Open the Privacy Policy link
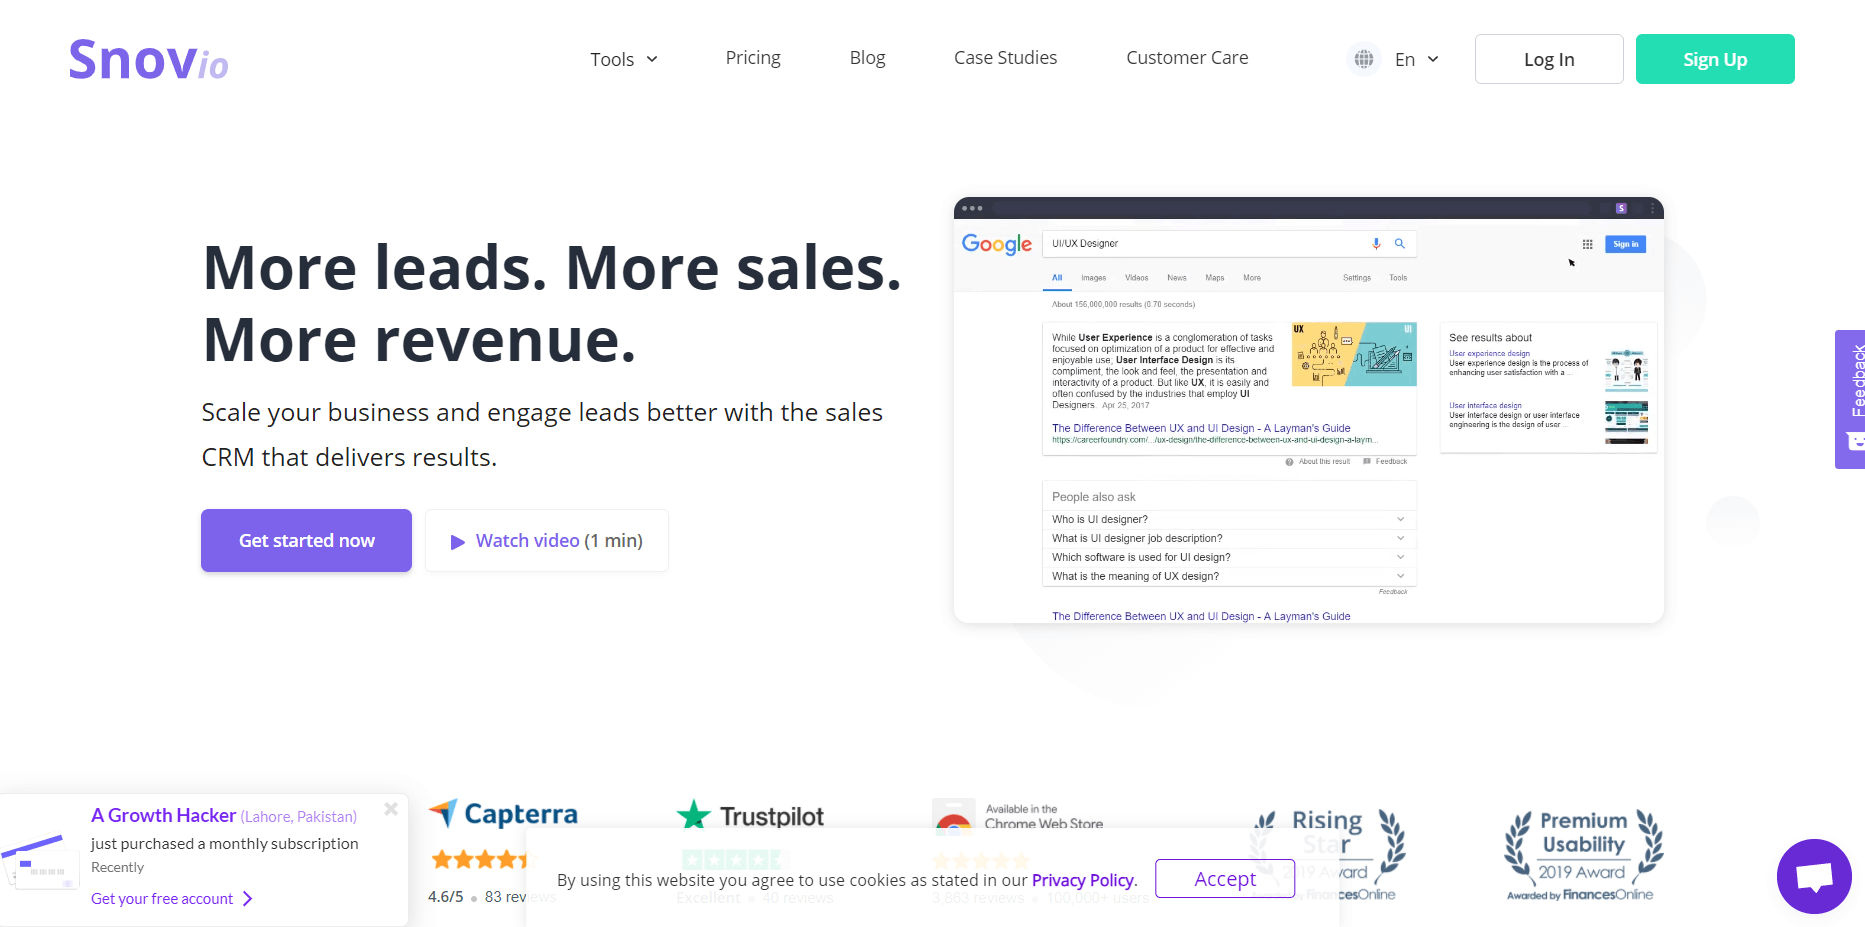 coord(1083,880)
